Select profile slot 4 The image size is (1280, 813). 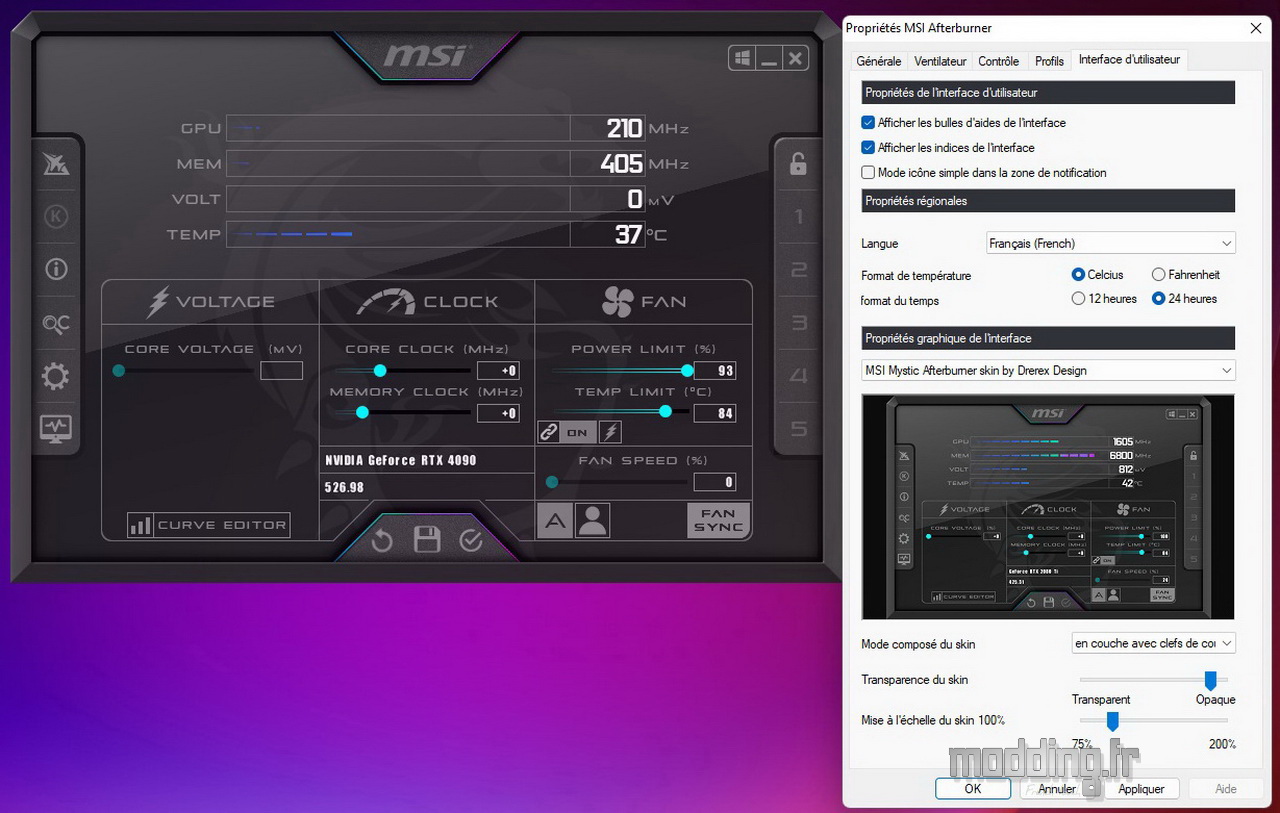pyautogui.click(x=798, y=376)
